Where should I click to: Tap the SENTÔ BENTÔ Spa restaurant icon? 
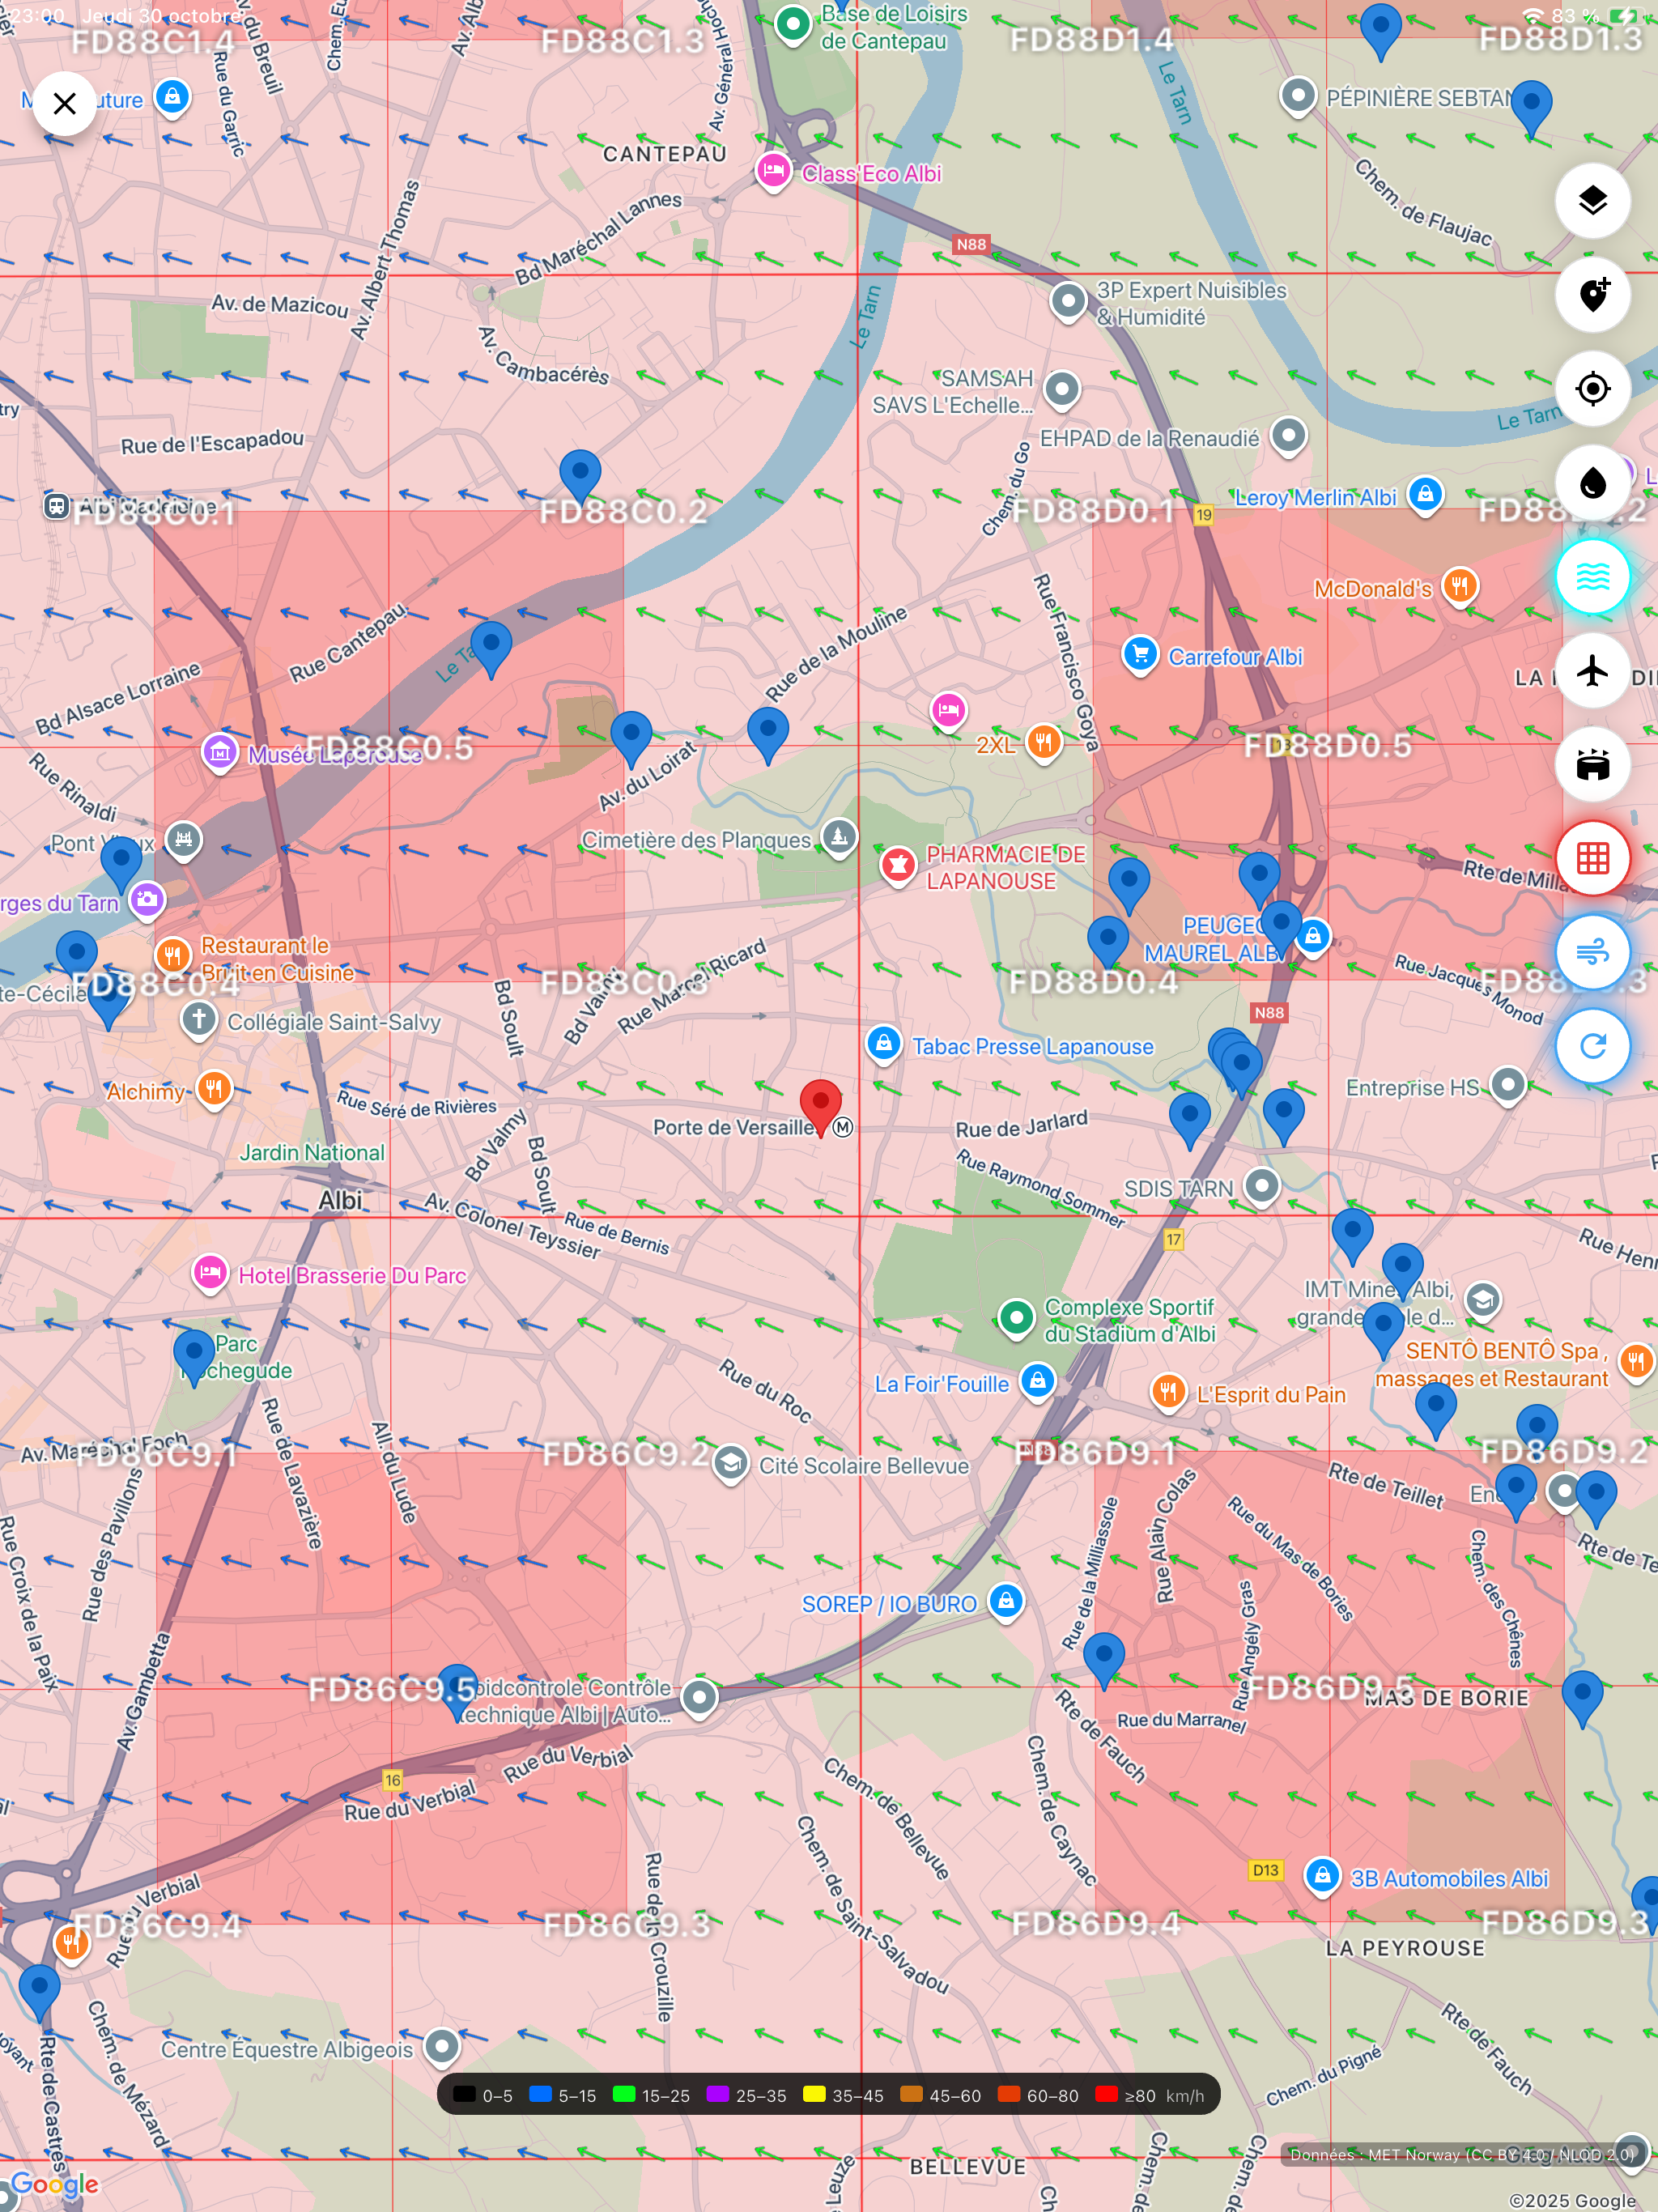coord(1637,1361)
